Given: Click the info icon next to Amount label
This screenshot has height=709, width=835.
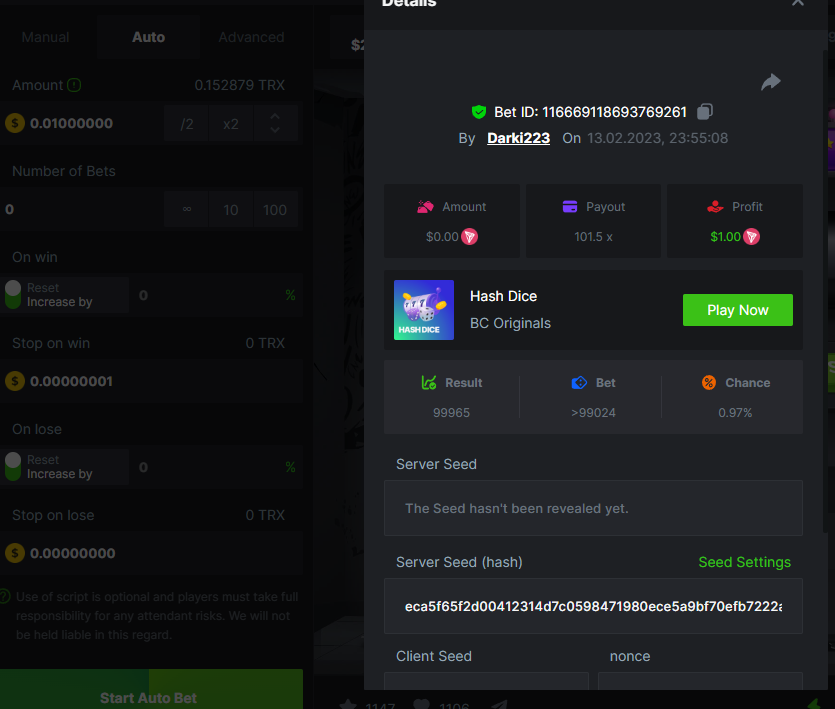Looking at the screenshot, I should pyautogui.click(x=75, y=85).
